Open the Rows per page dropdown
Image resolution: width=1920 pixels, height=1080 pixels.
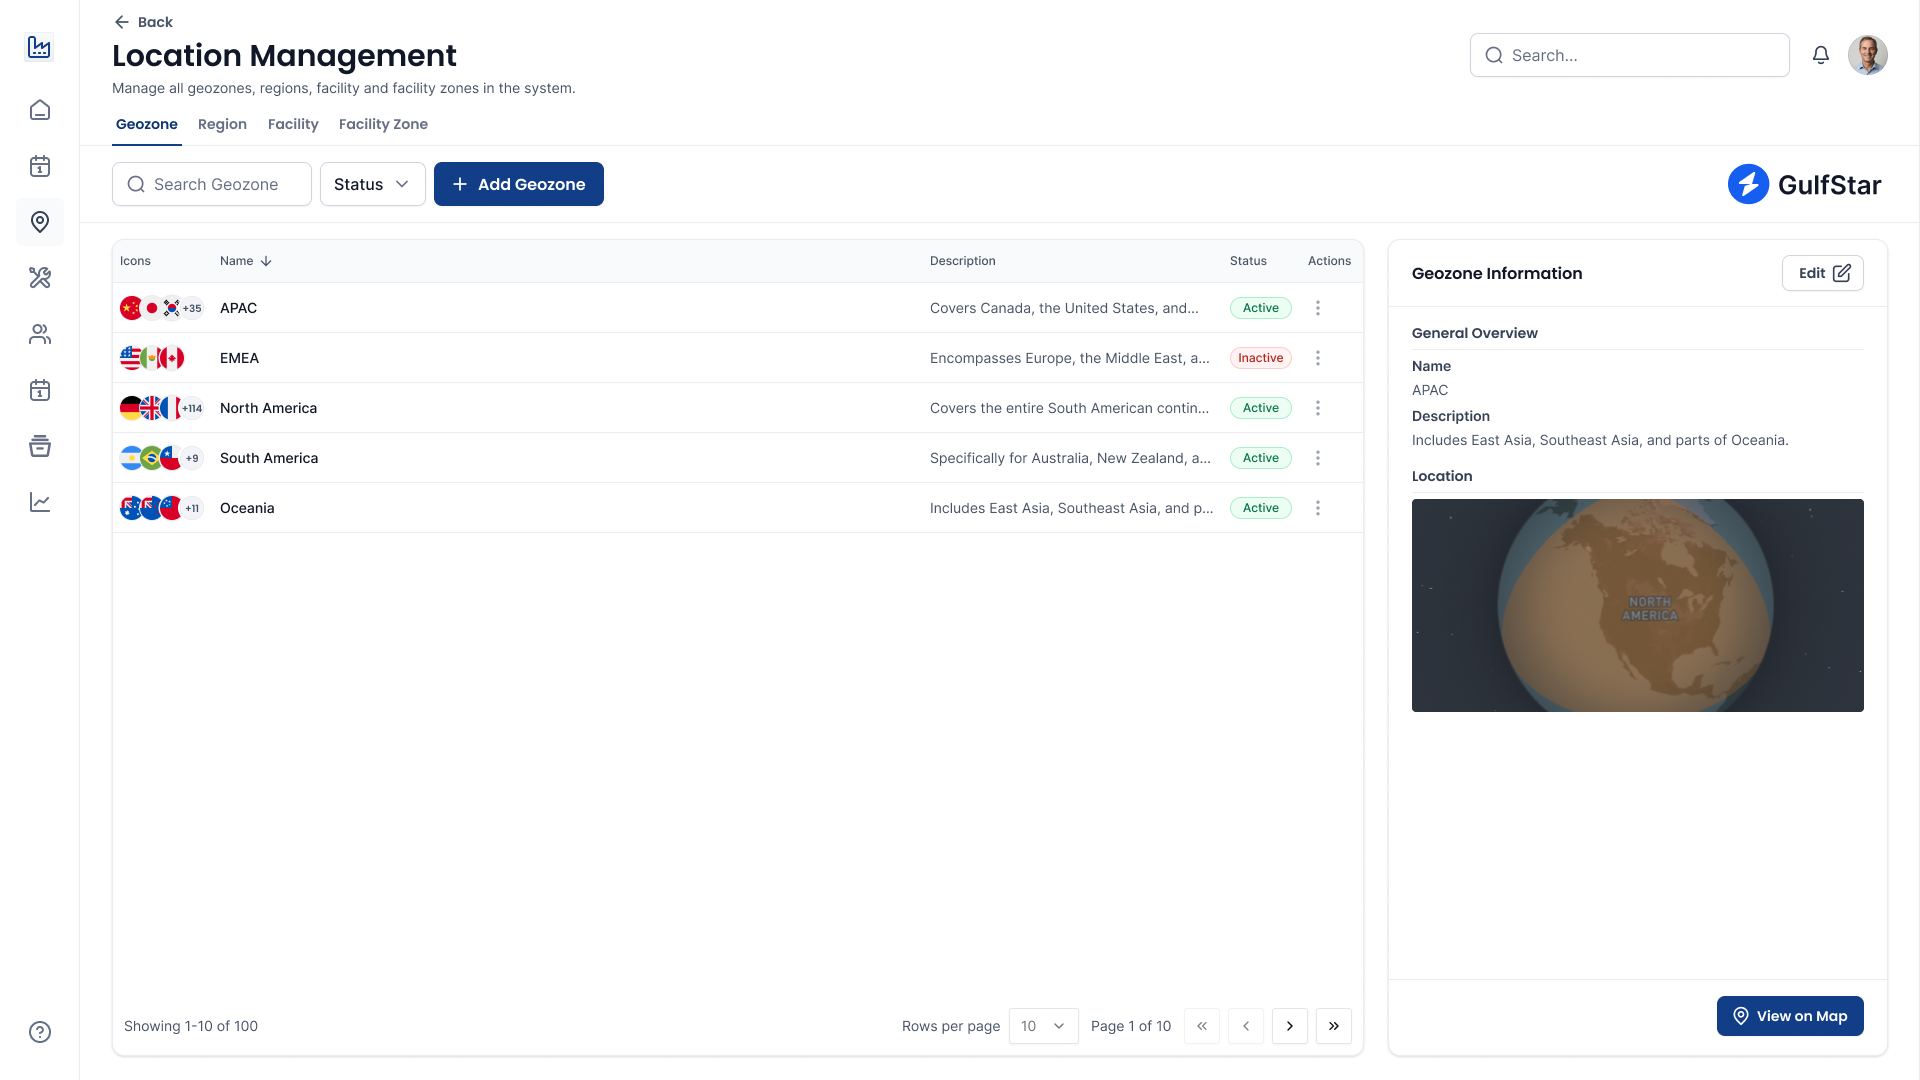[1043, 1026]
